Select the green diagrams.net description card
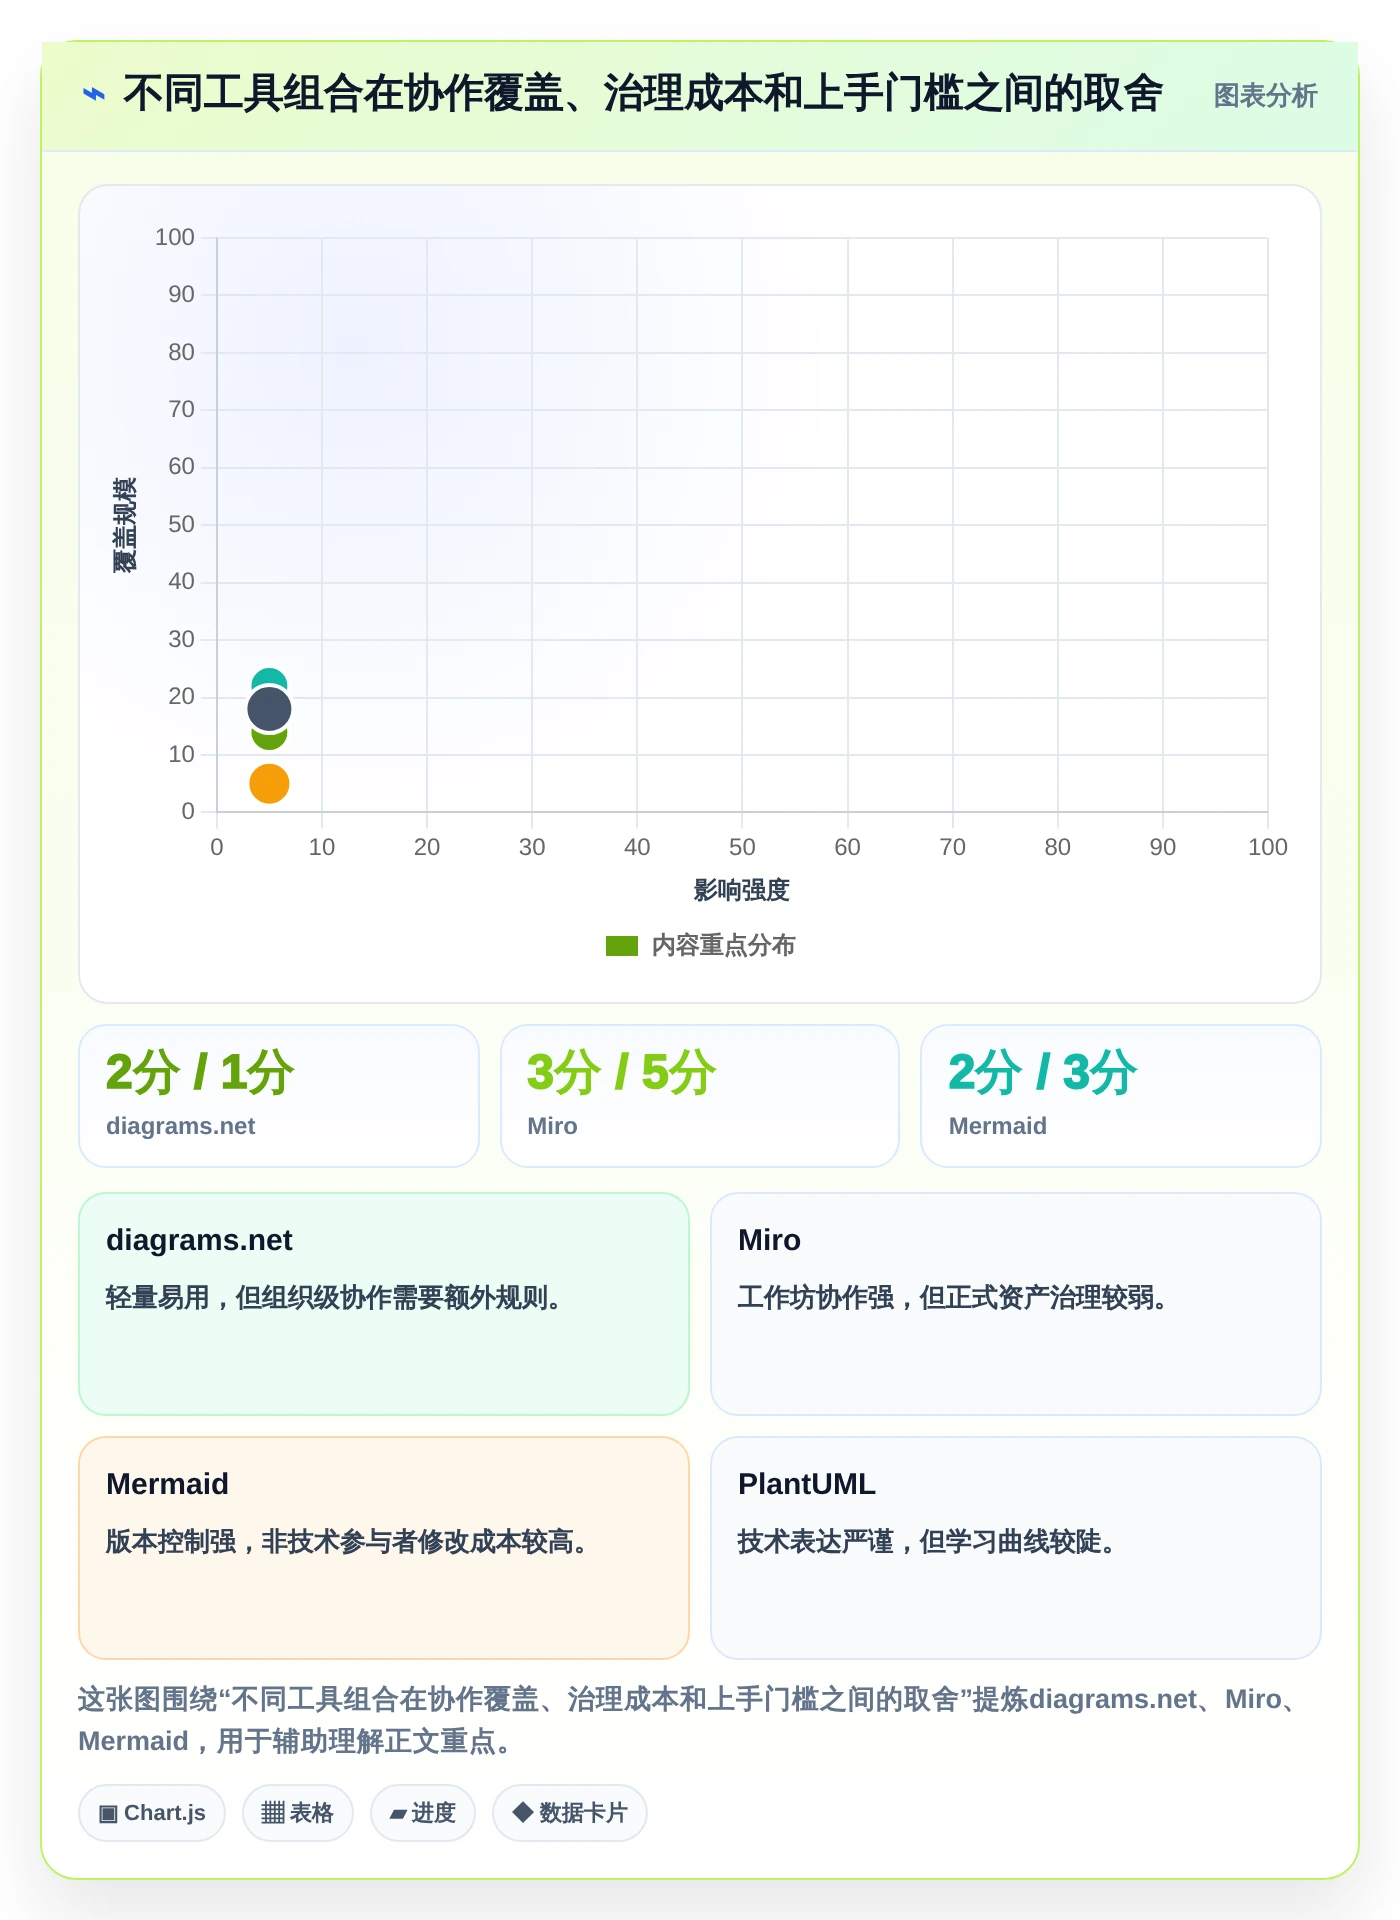The width and height of the screenshot is (1400, 1920). (x=384, y=1304)
